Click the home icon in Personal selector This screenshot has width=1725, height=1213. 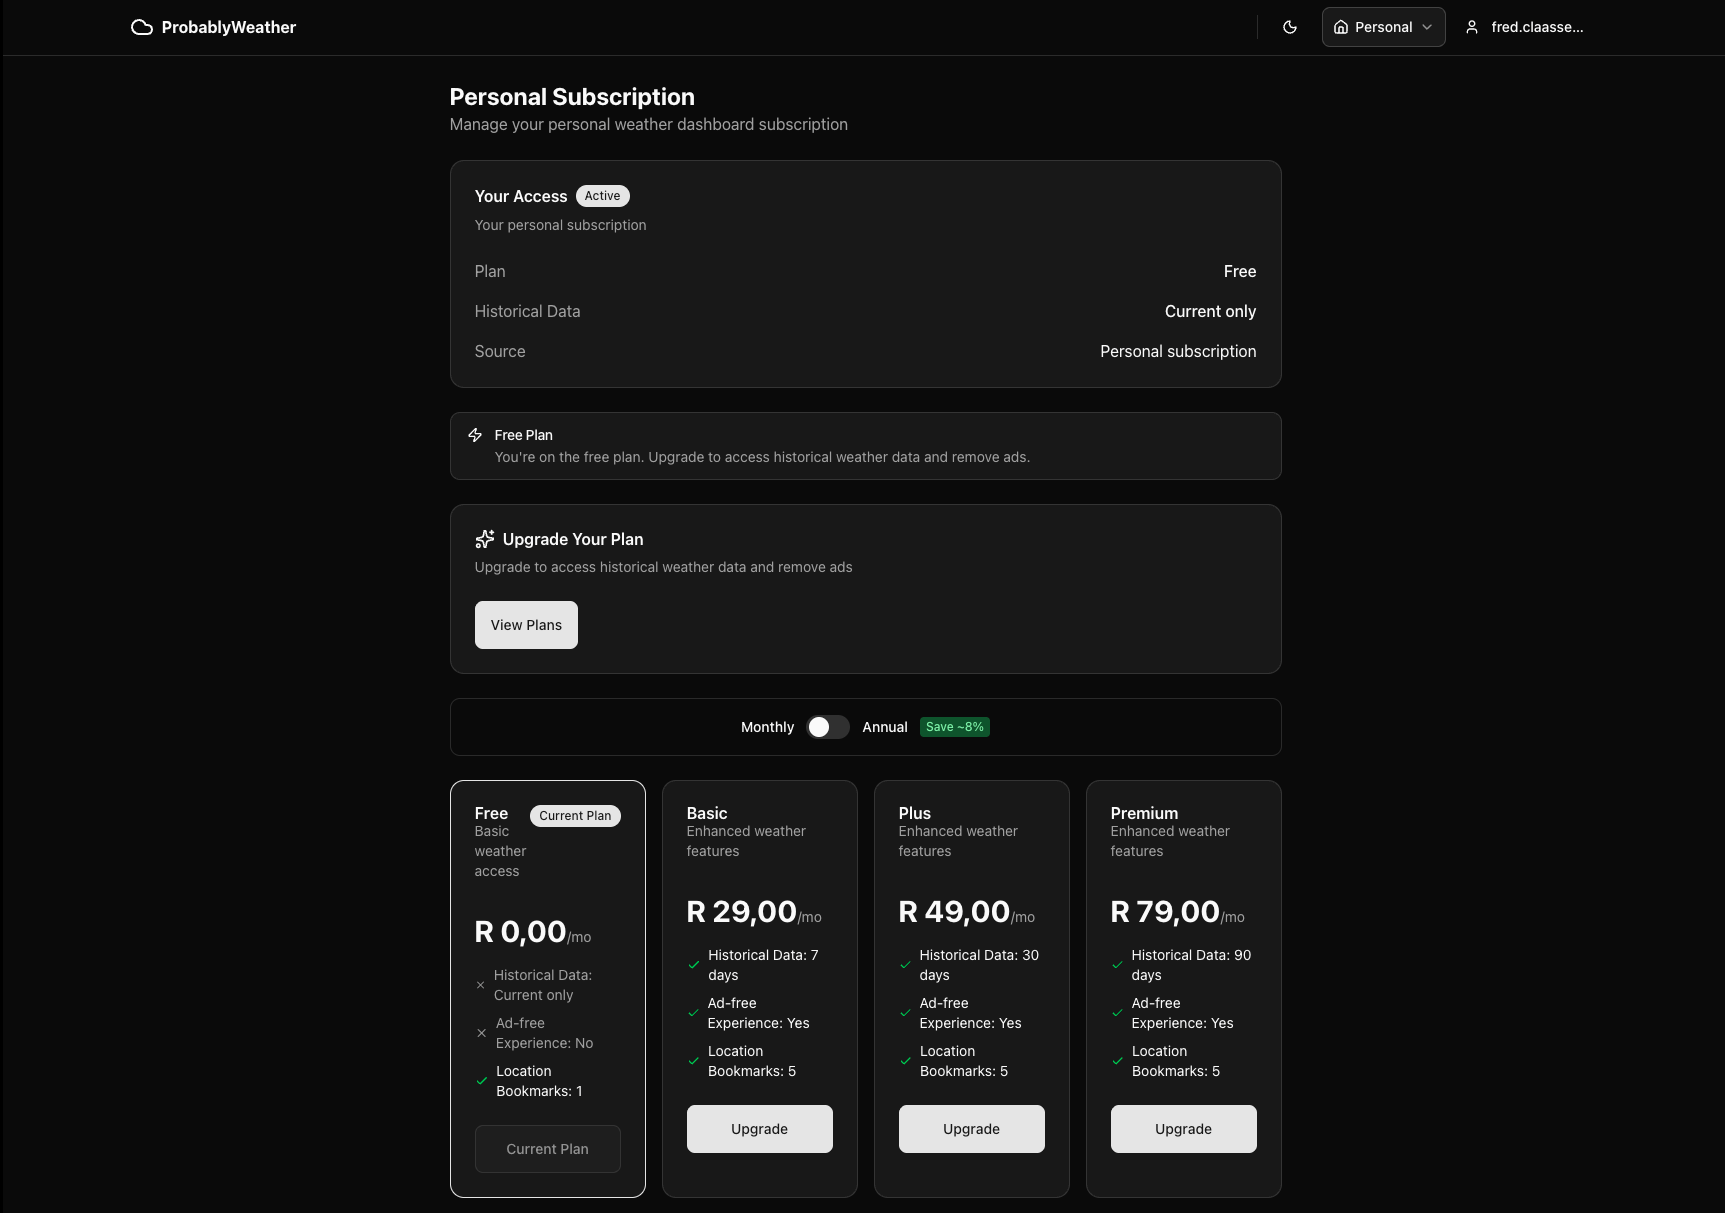pyautogui.click(x=1341, y=27)
